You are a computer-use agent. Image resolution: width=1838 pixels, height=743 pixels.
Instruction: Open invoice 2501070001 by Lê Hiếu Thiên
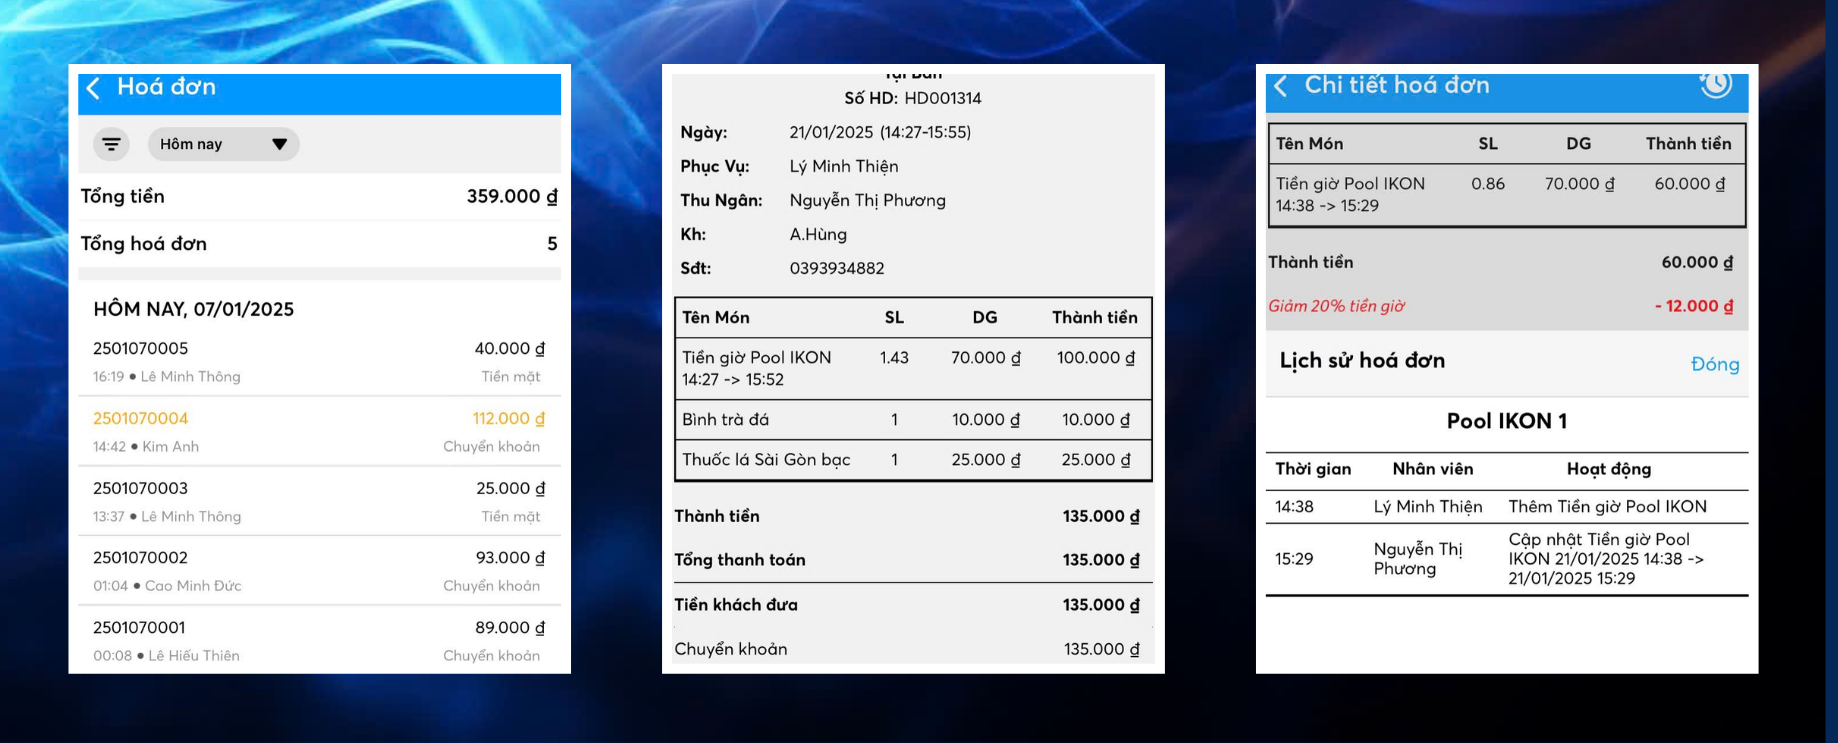[x=318, y=641]
